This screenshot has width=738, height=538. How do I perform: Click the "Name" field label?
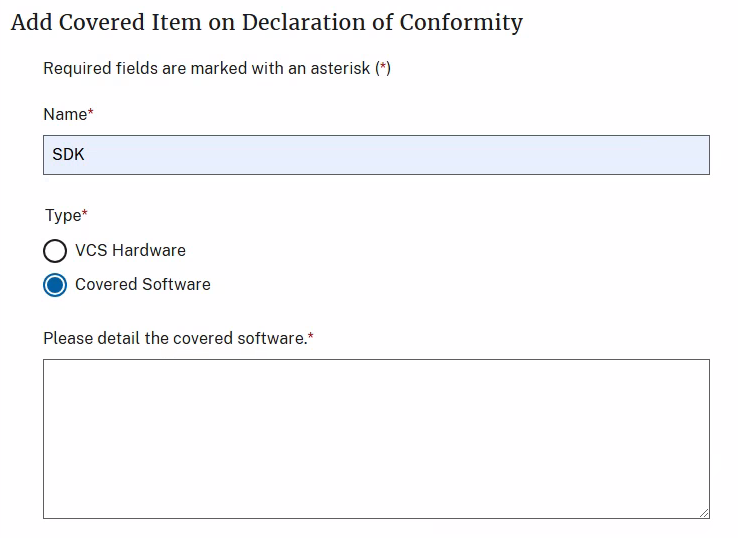coord(65,115)
